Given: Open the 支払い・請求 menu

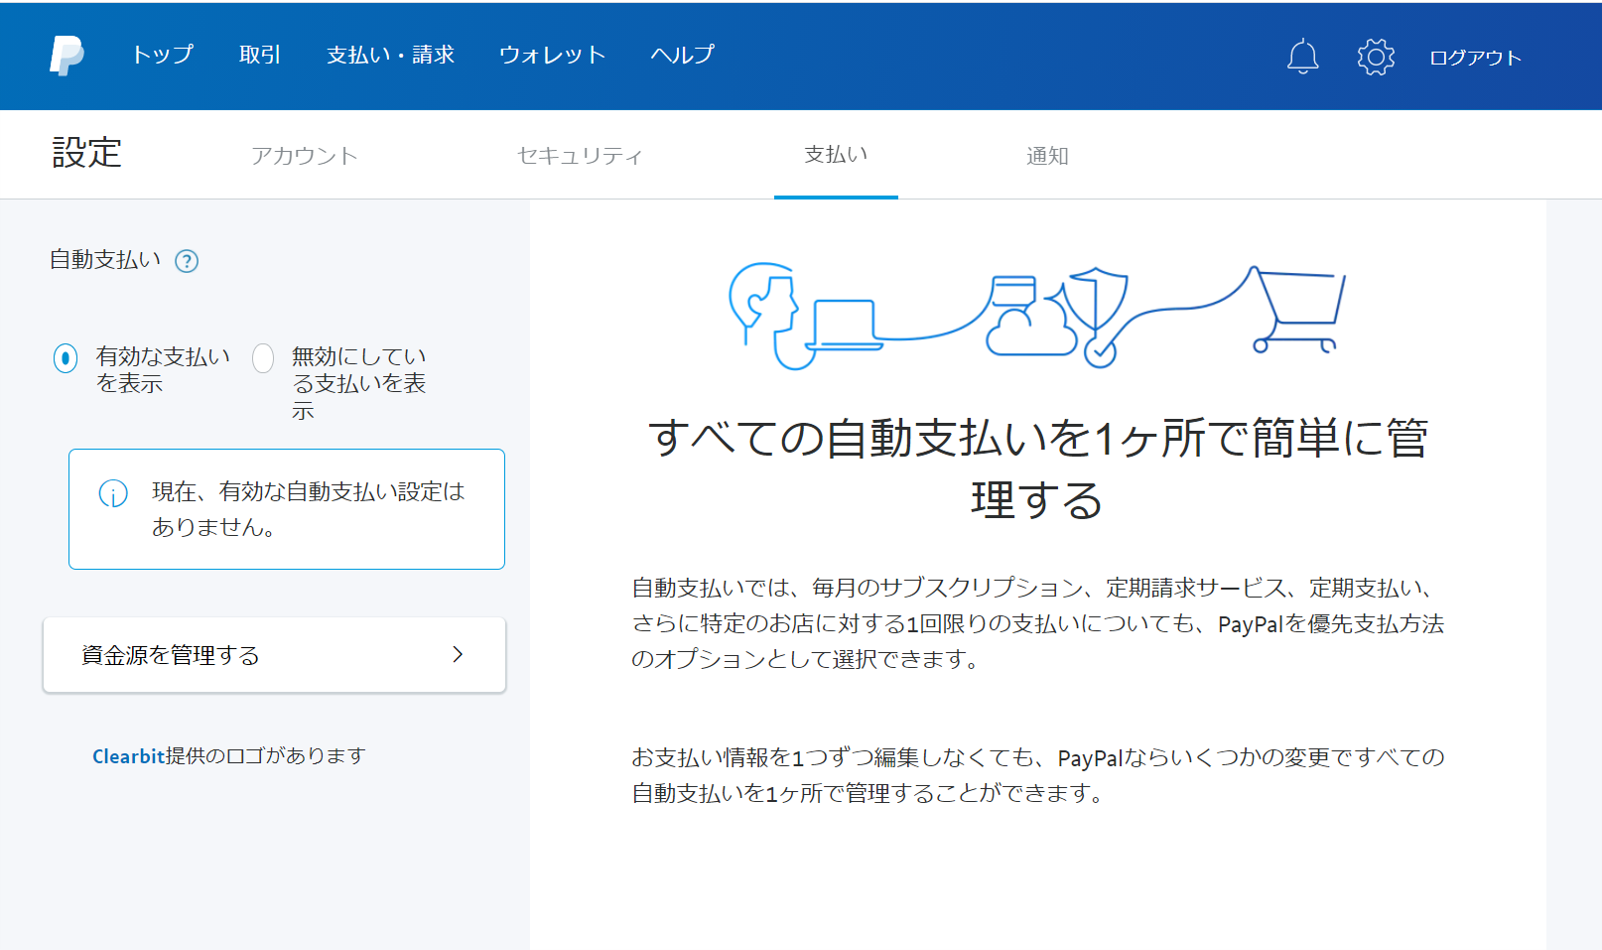Looking at the screenshot, I should point(390,55).
